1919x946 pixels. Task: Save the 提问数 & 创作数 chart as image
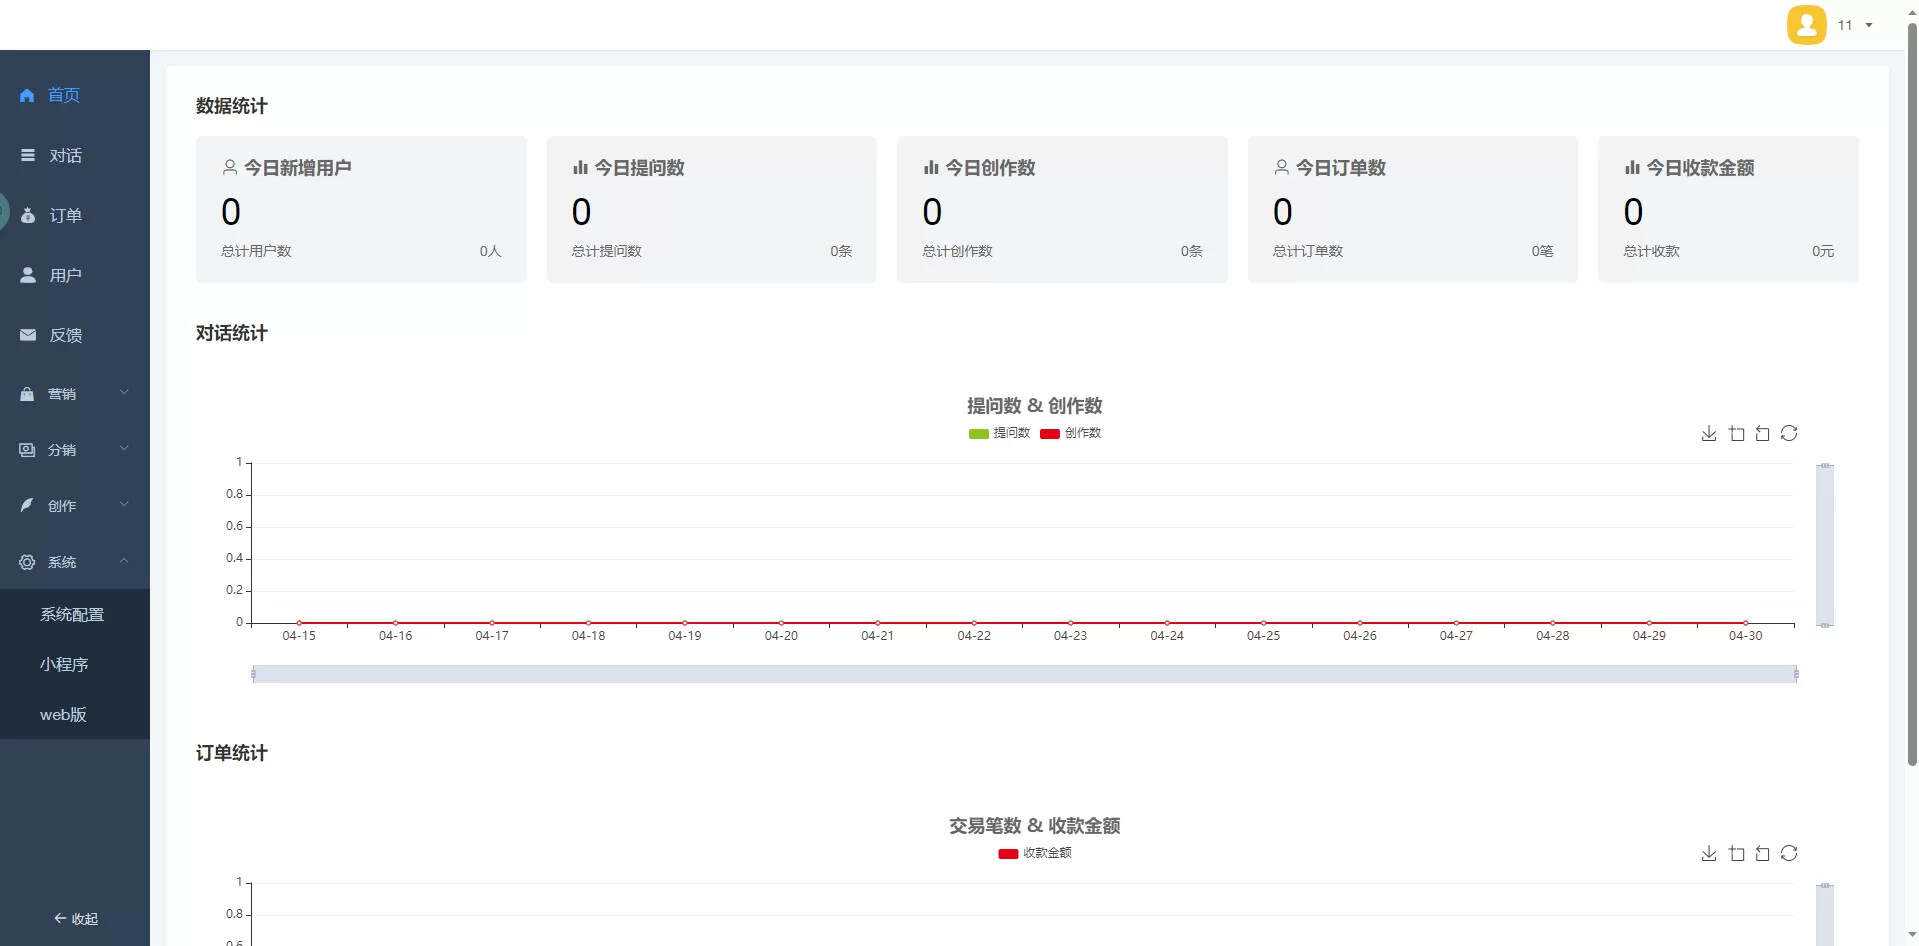[1709, 433]
